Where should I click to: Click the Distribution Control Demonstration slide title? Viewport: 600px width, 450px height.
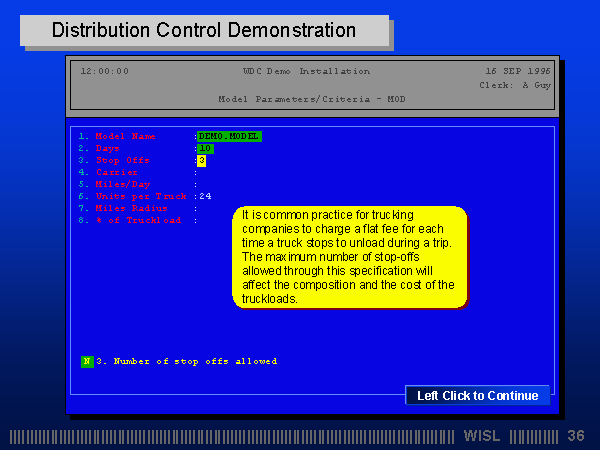coord(204,30)
